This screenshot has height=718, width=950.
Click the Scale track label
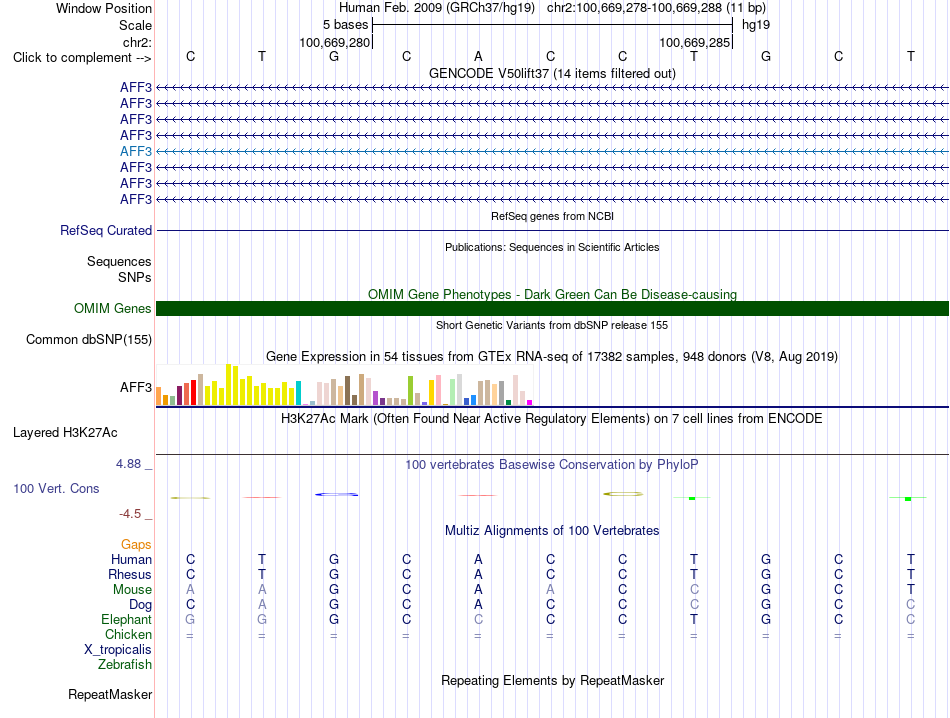pyautogui.click(x=135, y=25)
